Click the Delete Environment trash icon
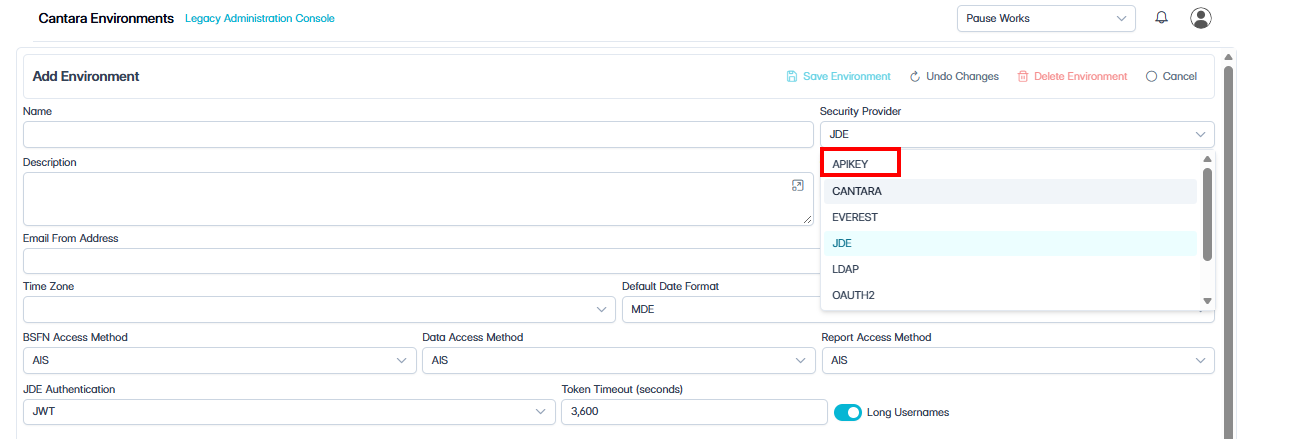The width and height of the screenshot is (1296, 439). (x=1023, y=76)
